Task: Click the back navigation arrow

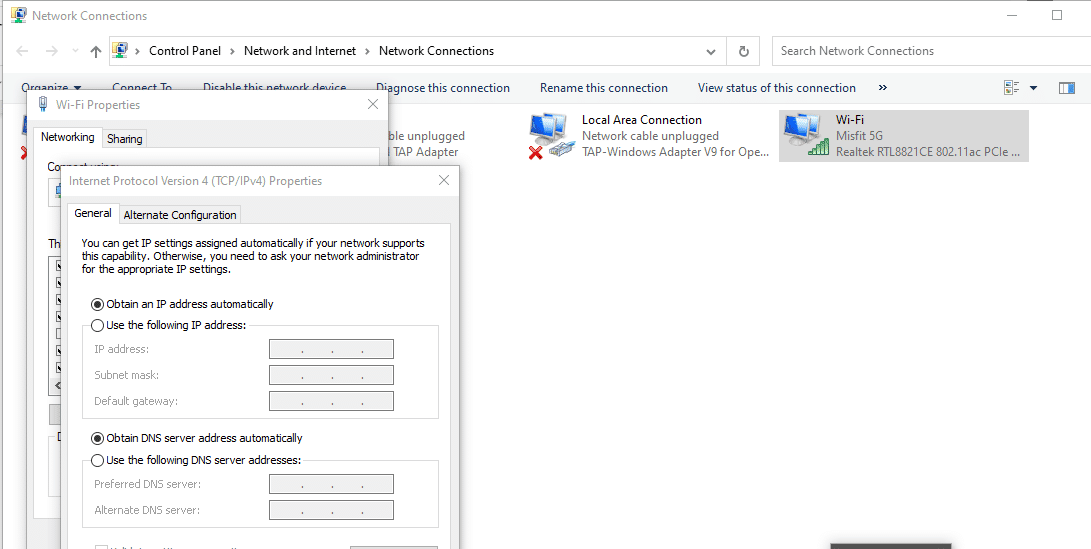Action: pyautogui.click(x=23, y=51)
